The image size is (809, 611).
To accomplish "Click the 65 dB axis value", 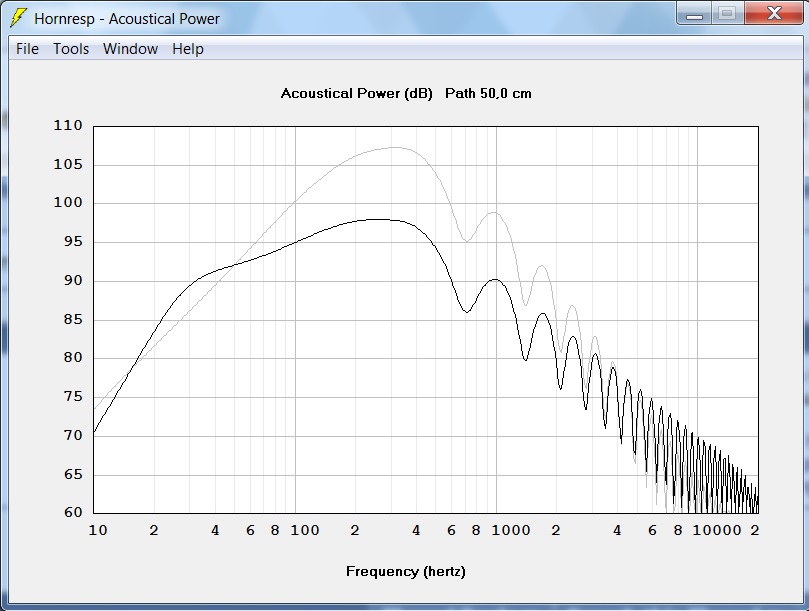I will pyautogui.click(x=73, y=474).
